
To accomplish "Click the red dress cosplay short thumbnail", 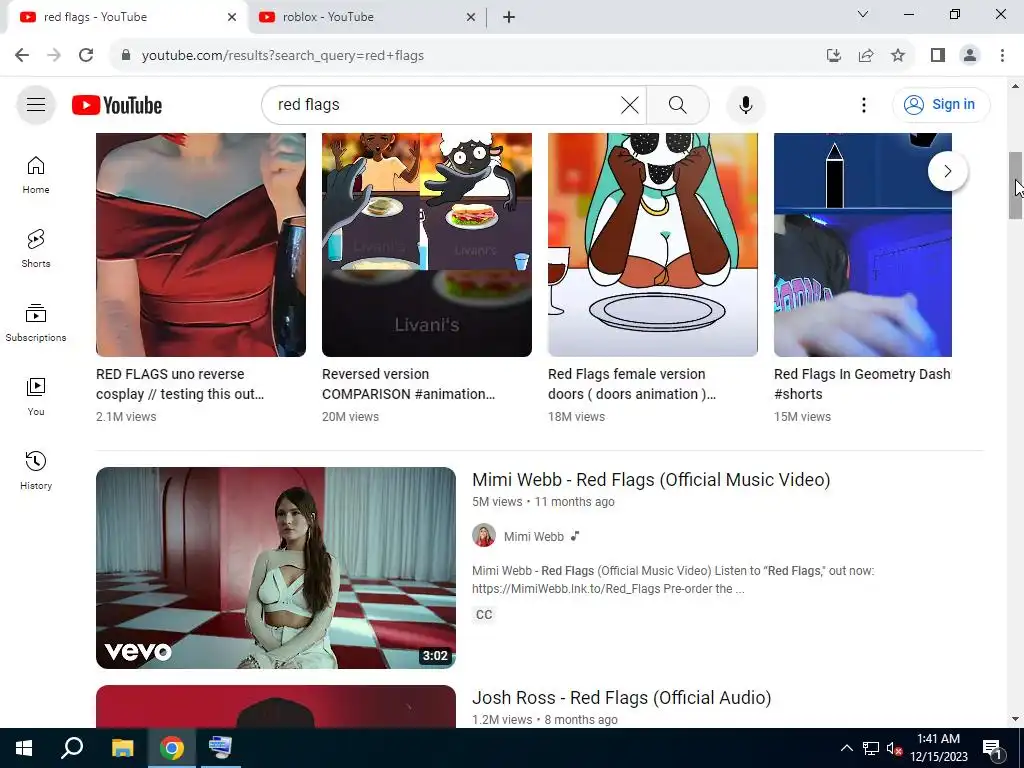I will pos(200,245).
